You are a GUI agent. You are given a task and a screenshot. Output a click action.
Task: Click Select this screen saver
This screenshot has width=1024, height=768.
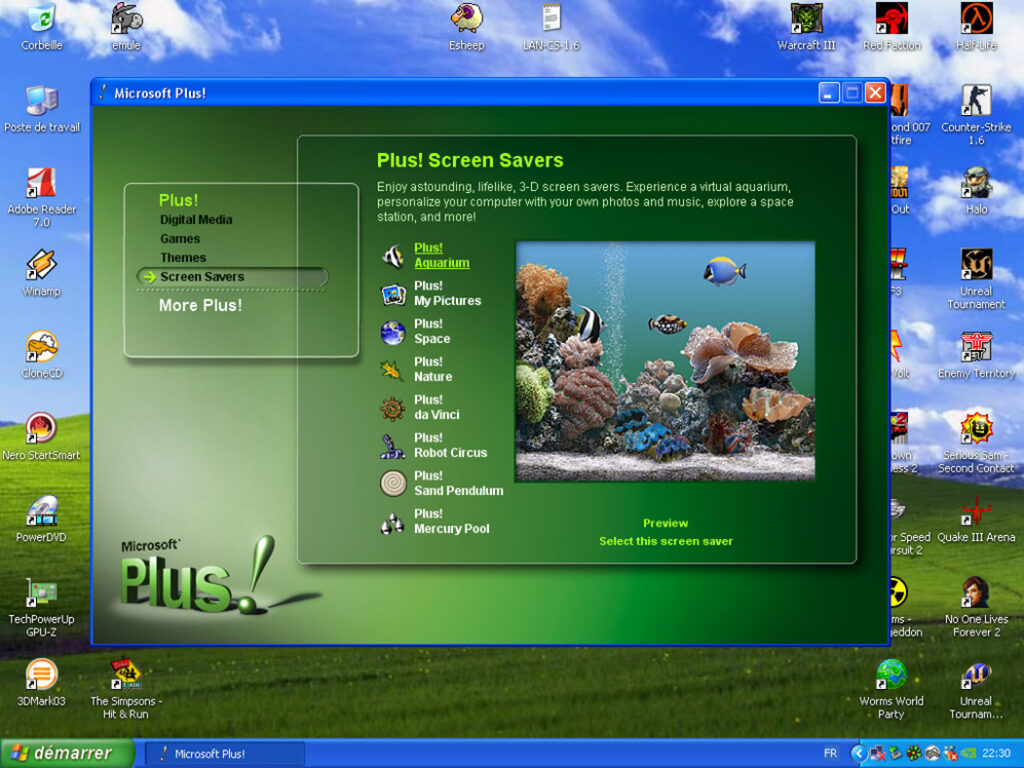[665, 541]
